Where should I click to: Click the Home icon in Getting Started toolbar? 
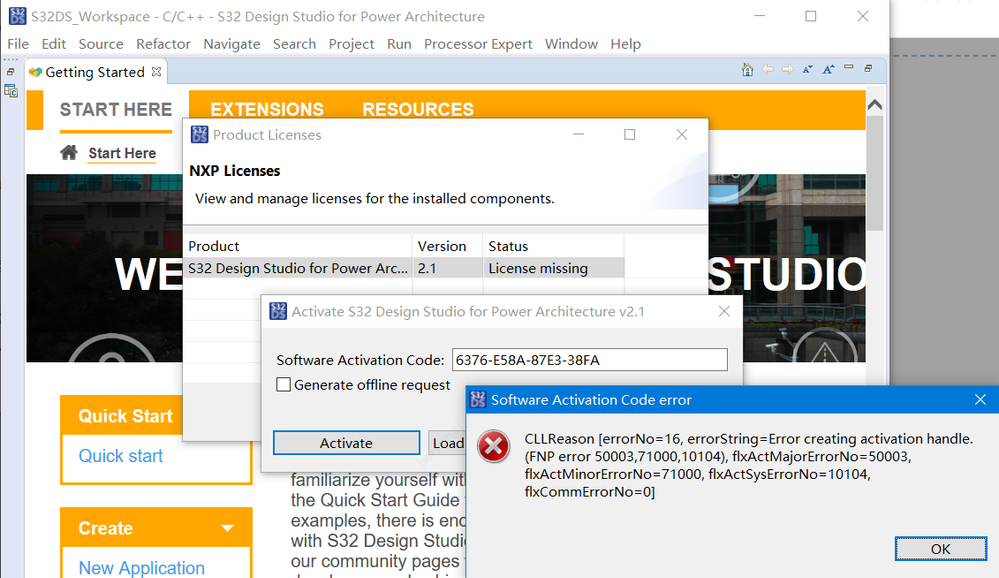point(747,69)
